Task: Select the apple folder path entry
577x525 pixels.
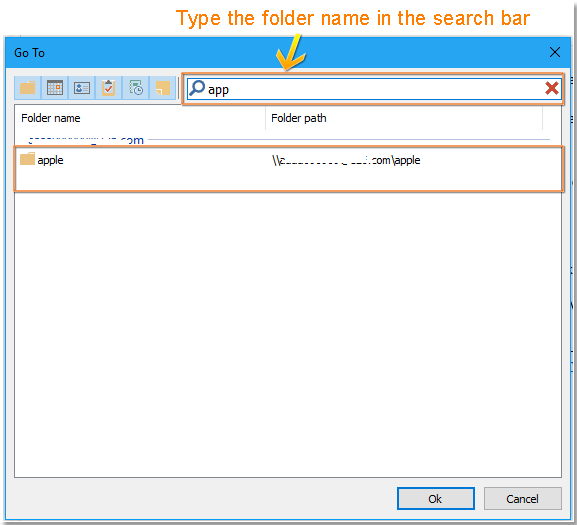Action: (x=346, y=160)
